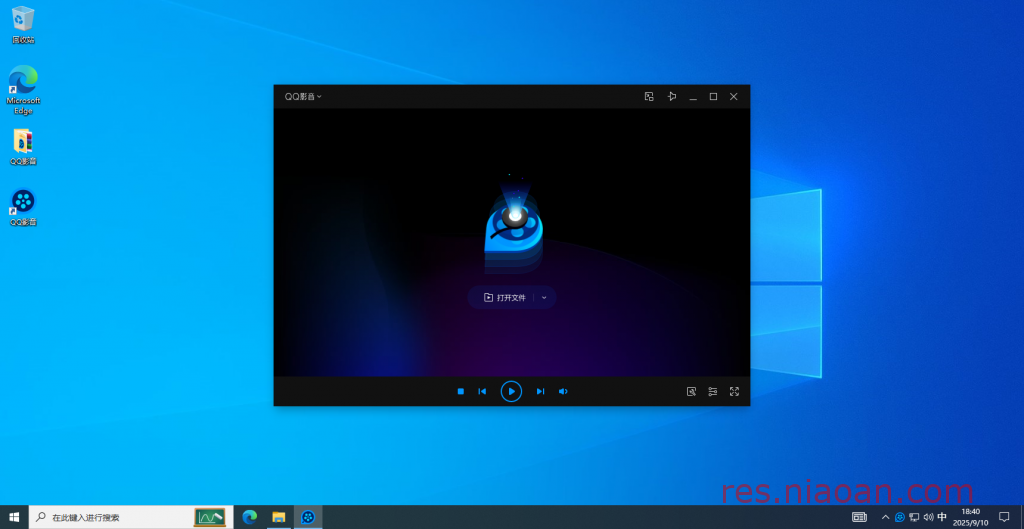Click the 打开文件 button
The image size is (1024, 529).
505,298
